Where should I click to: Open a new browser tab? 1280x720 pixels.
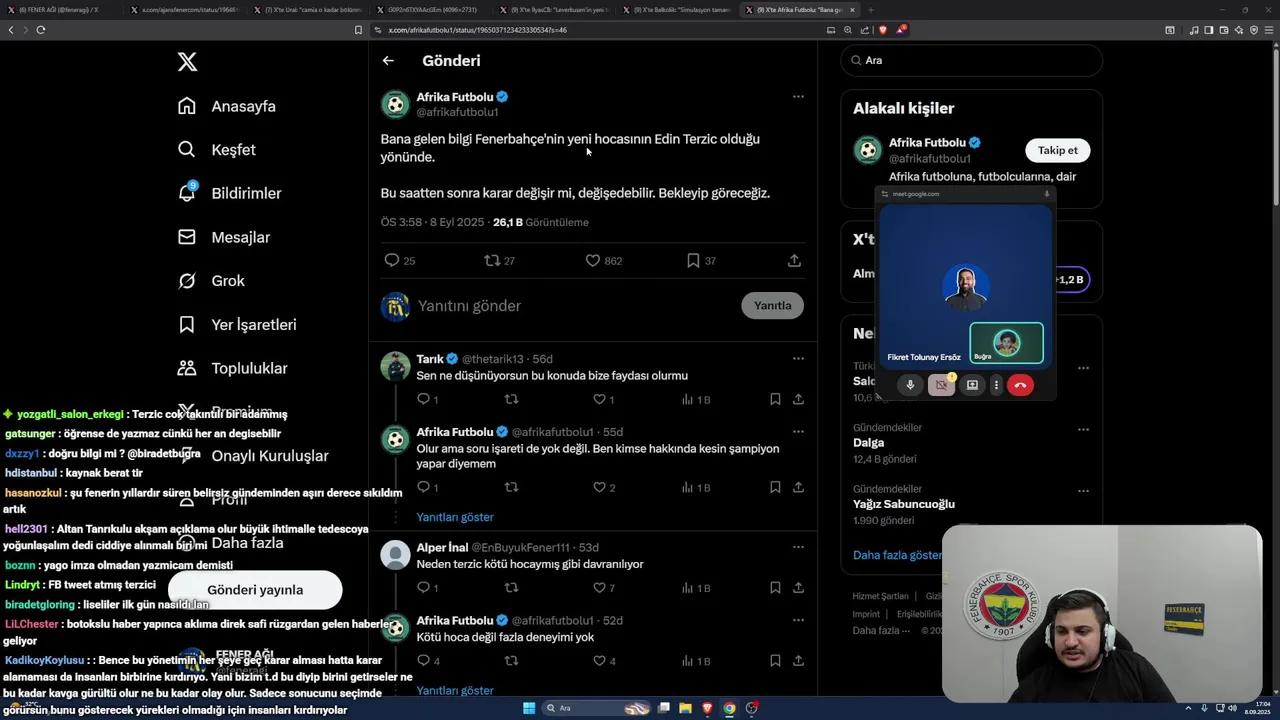coord(871,10)
